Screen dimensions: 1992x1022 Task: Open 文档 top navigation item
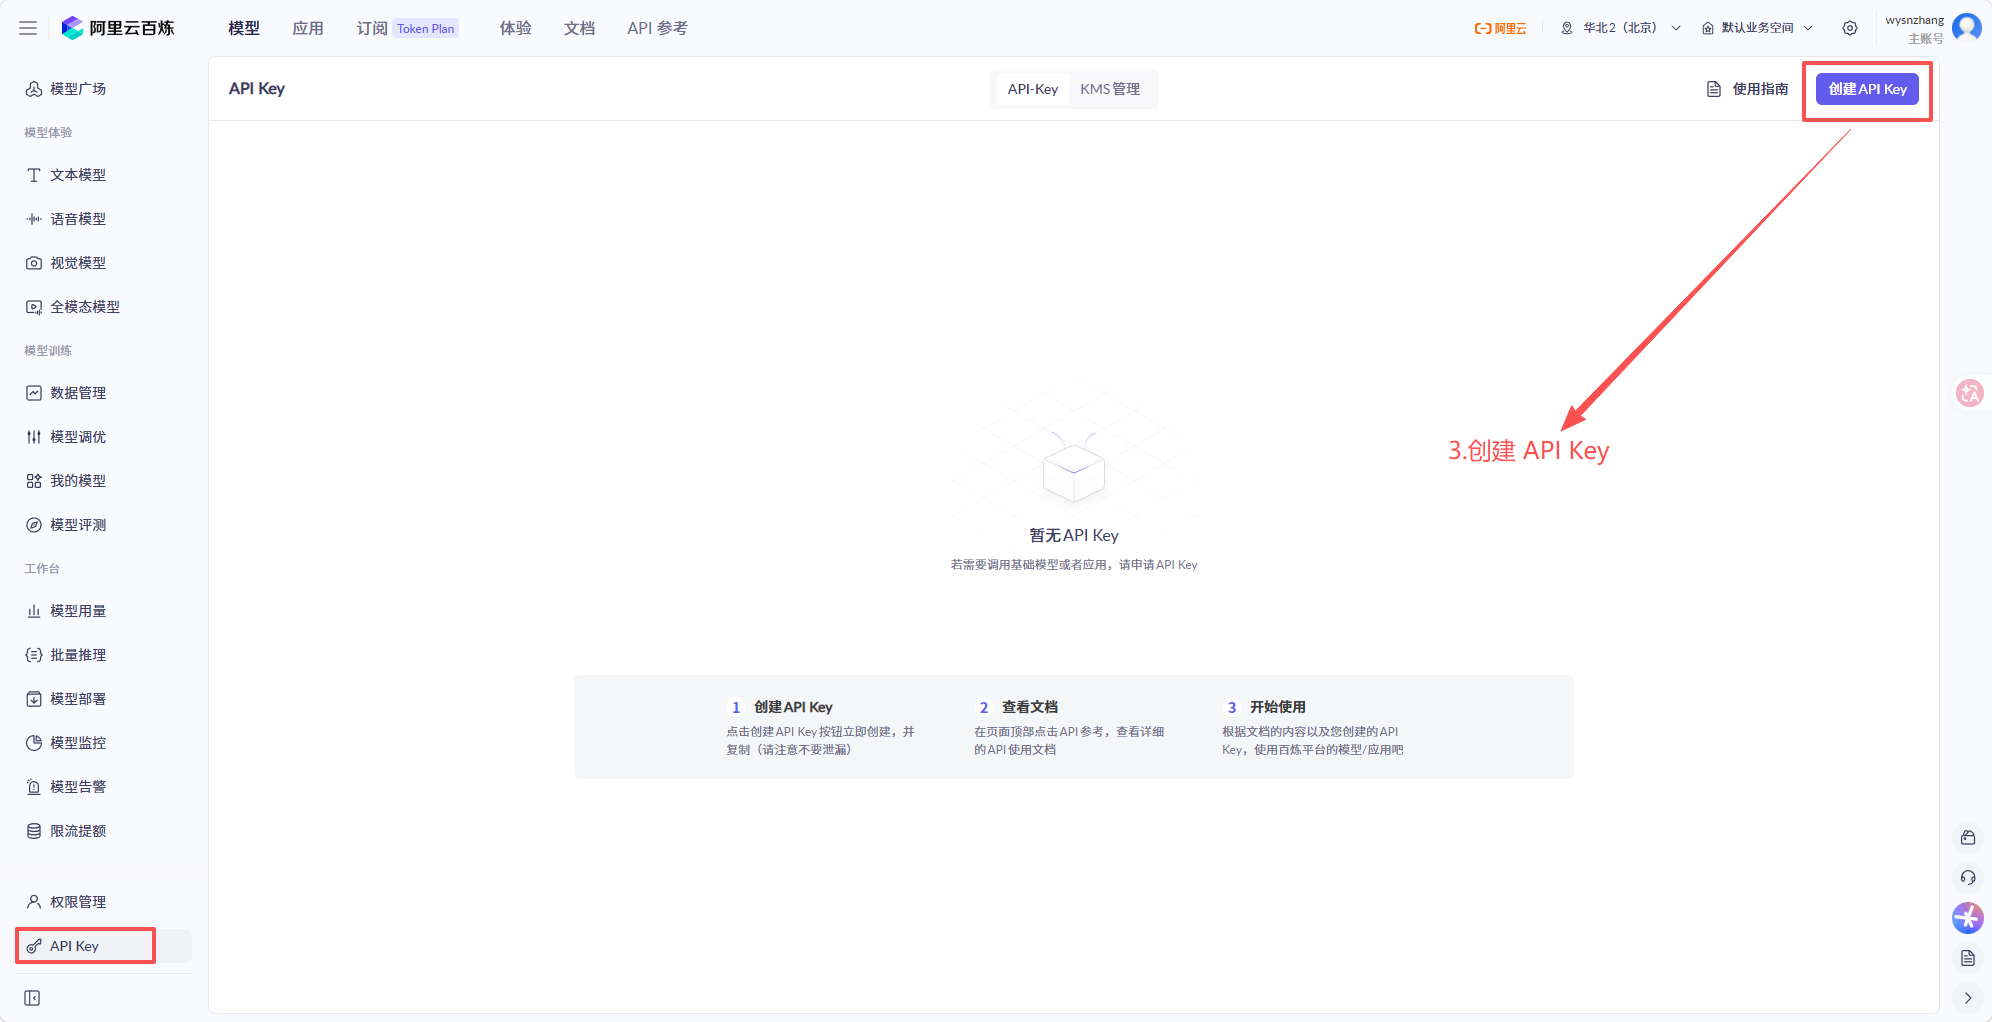point(580,28)
